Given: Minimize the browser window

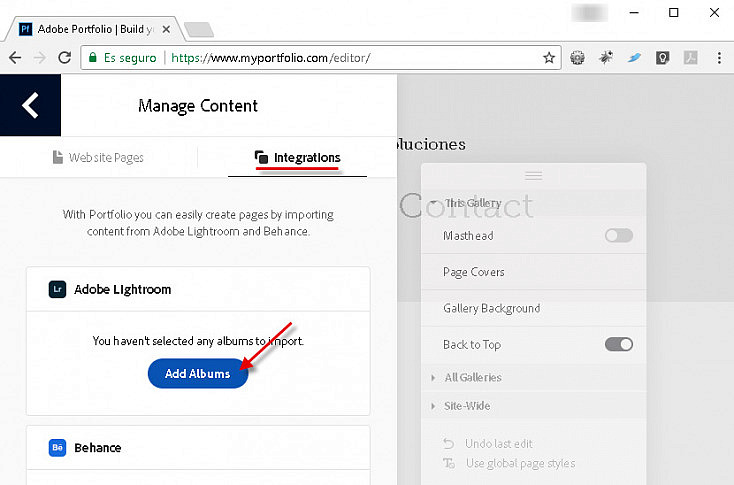Looking at the screenshot, I should [x=634, y=13].
